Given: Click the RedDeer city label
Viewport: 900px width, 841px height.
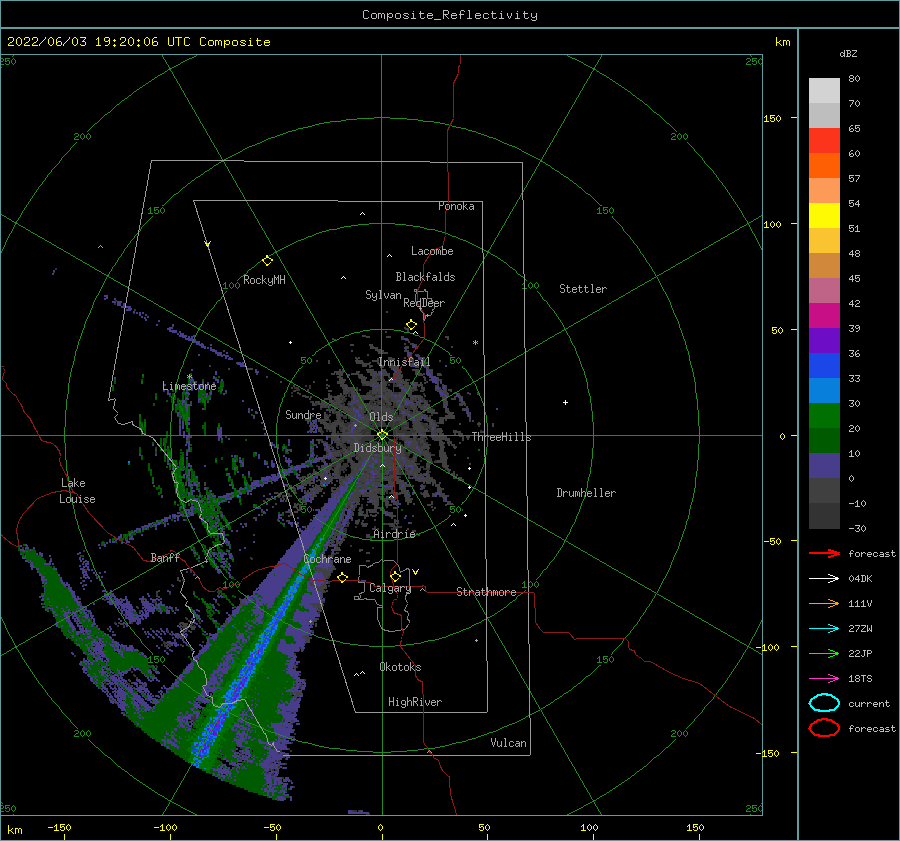Looking at the screenshot, I should (x=424, y=303).
